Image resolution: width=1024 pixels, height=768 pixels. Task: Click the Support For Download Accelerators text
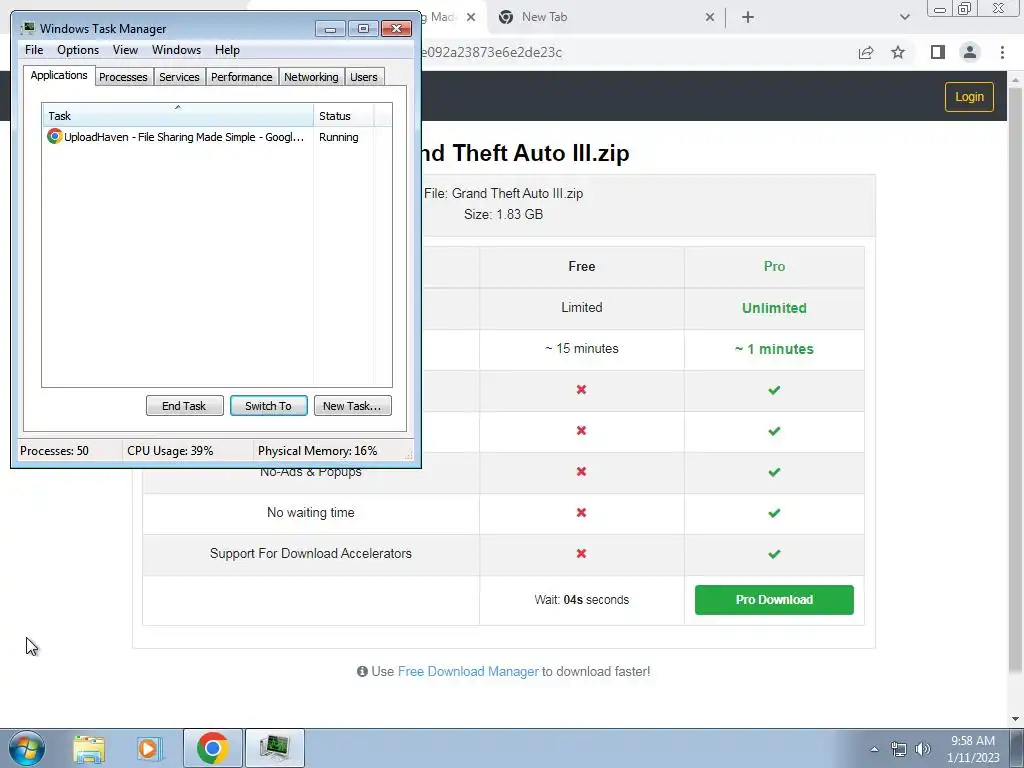click(x=311, y=554)
